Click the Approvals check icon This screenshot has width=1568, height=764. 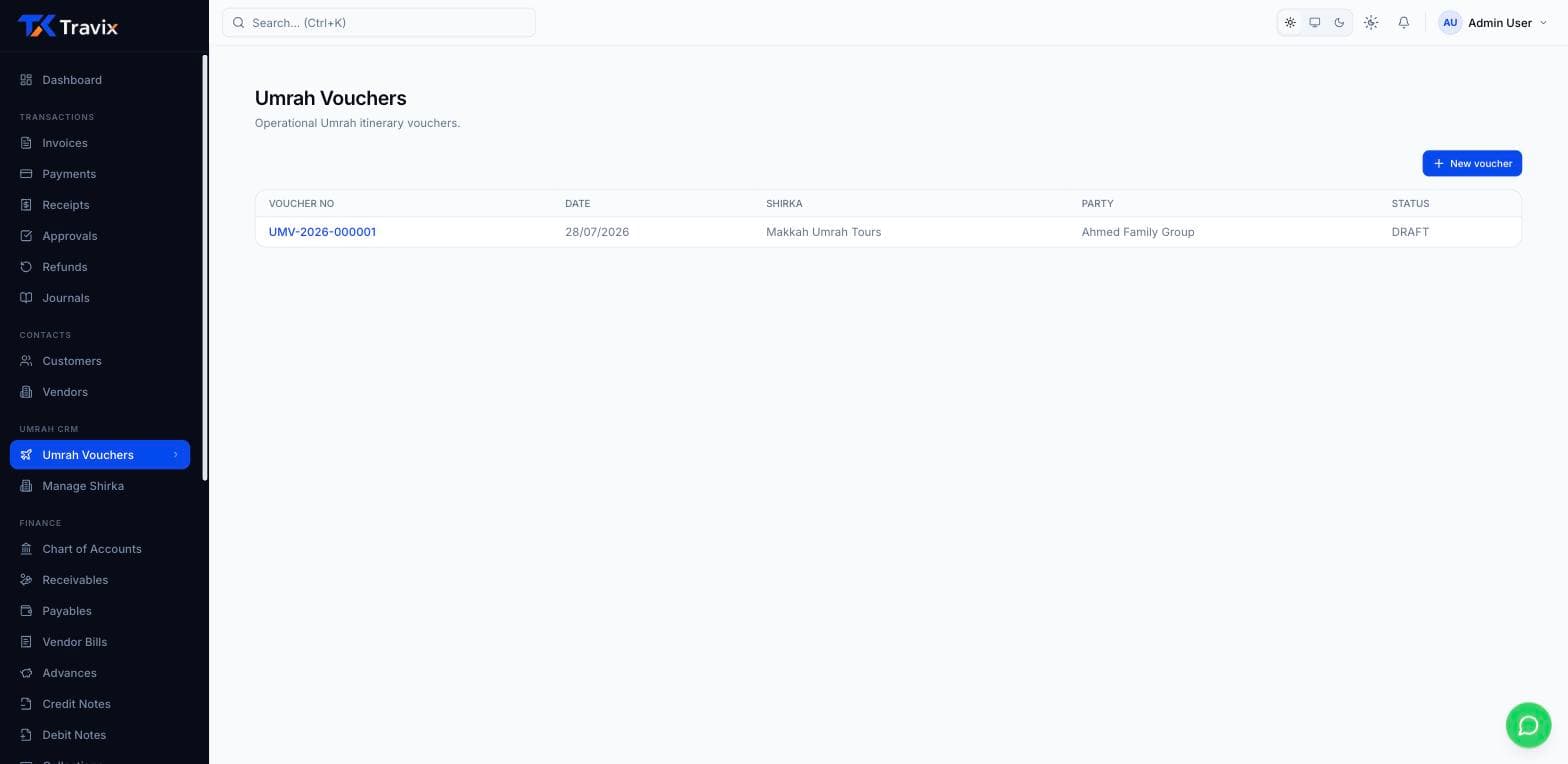coord(26,236)
